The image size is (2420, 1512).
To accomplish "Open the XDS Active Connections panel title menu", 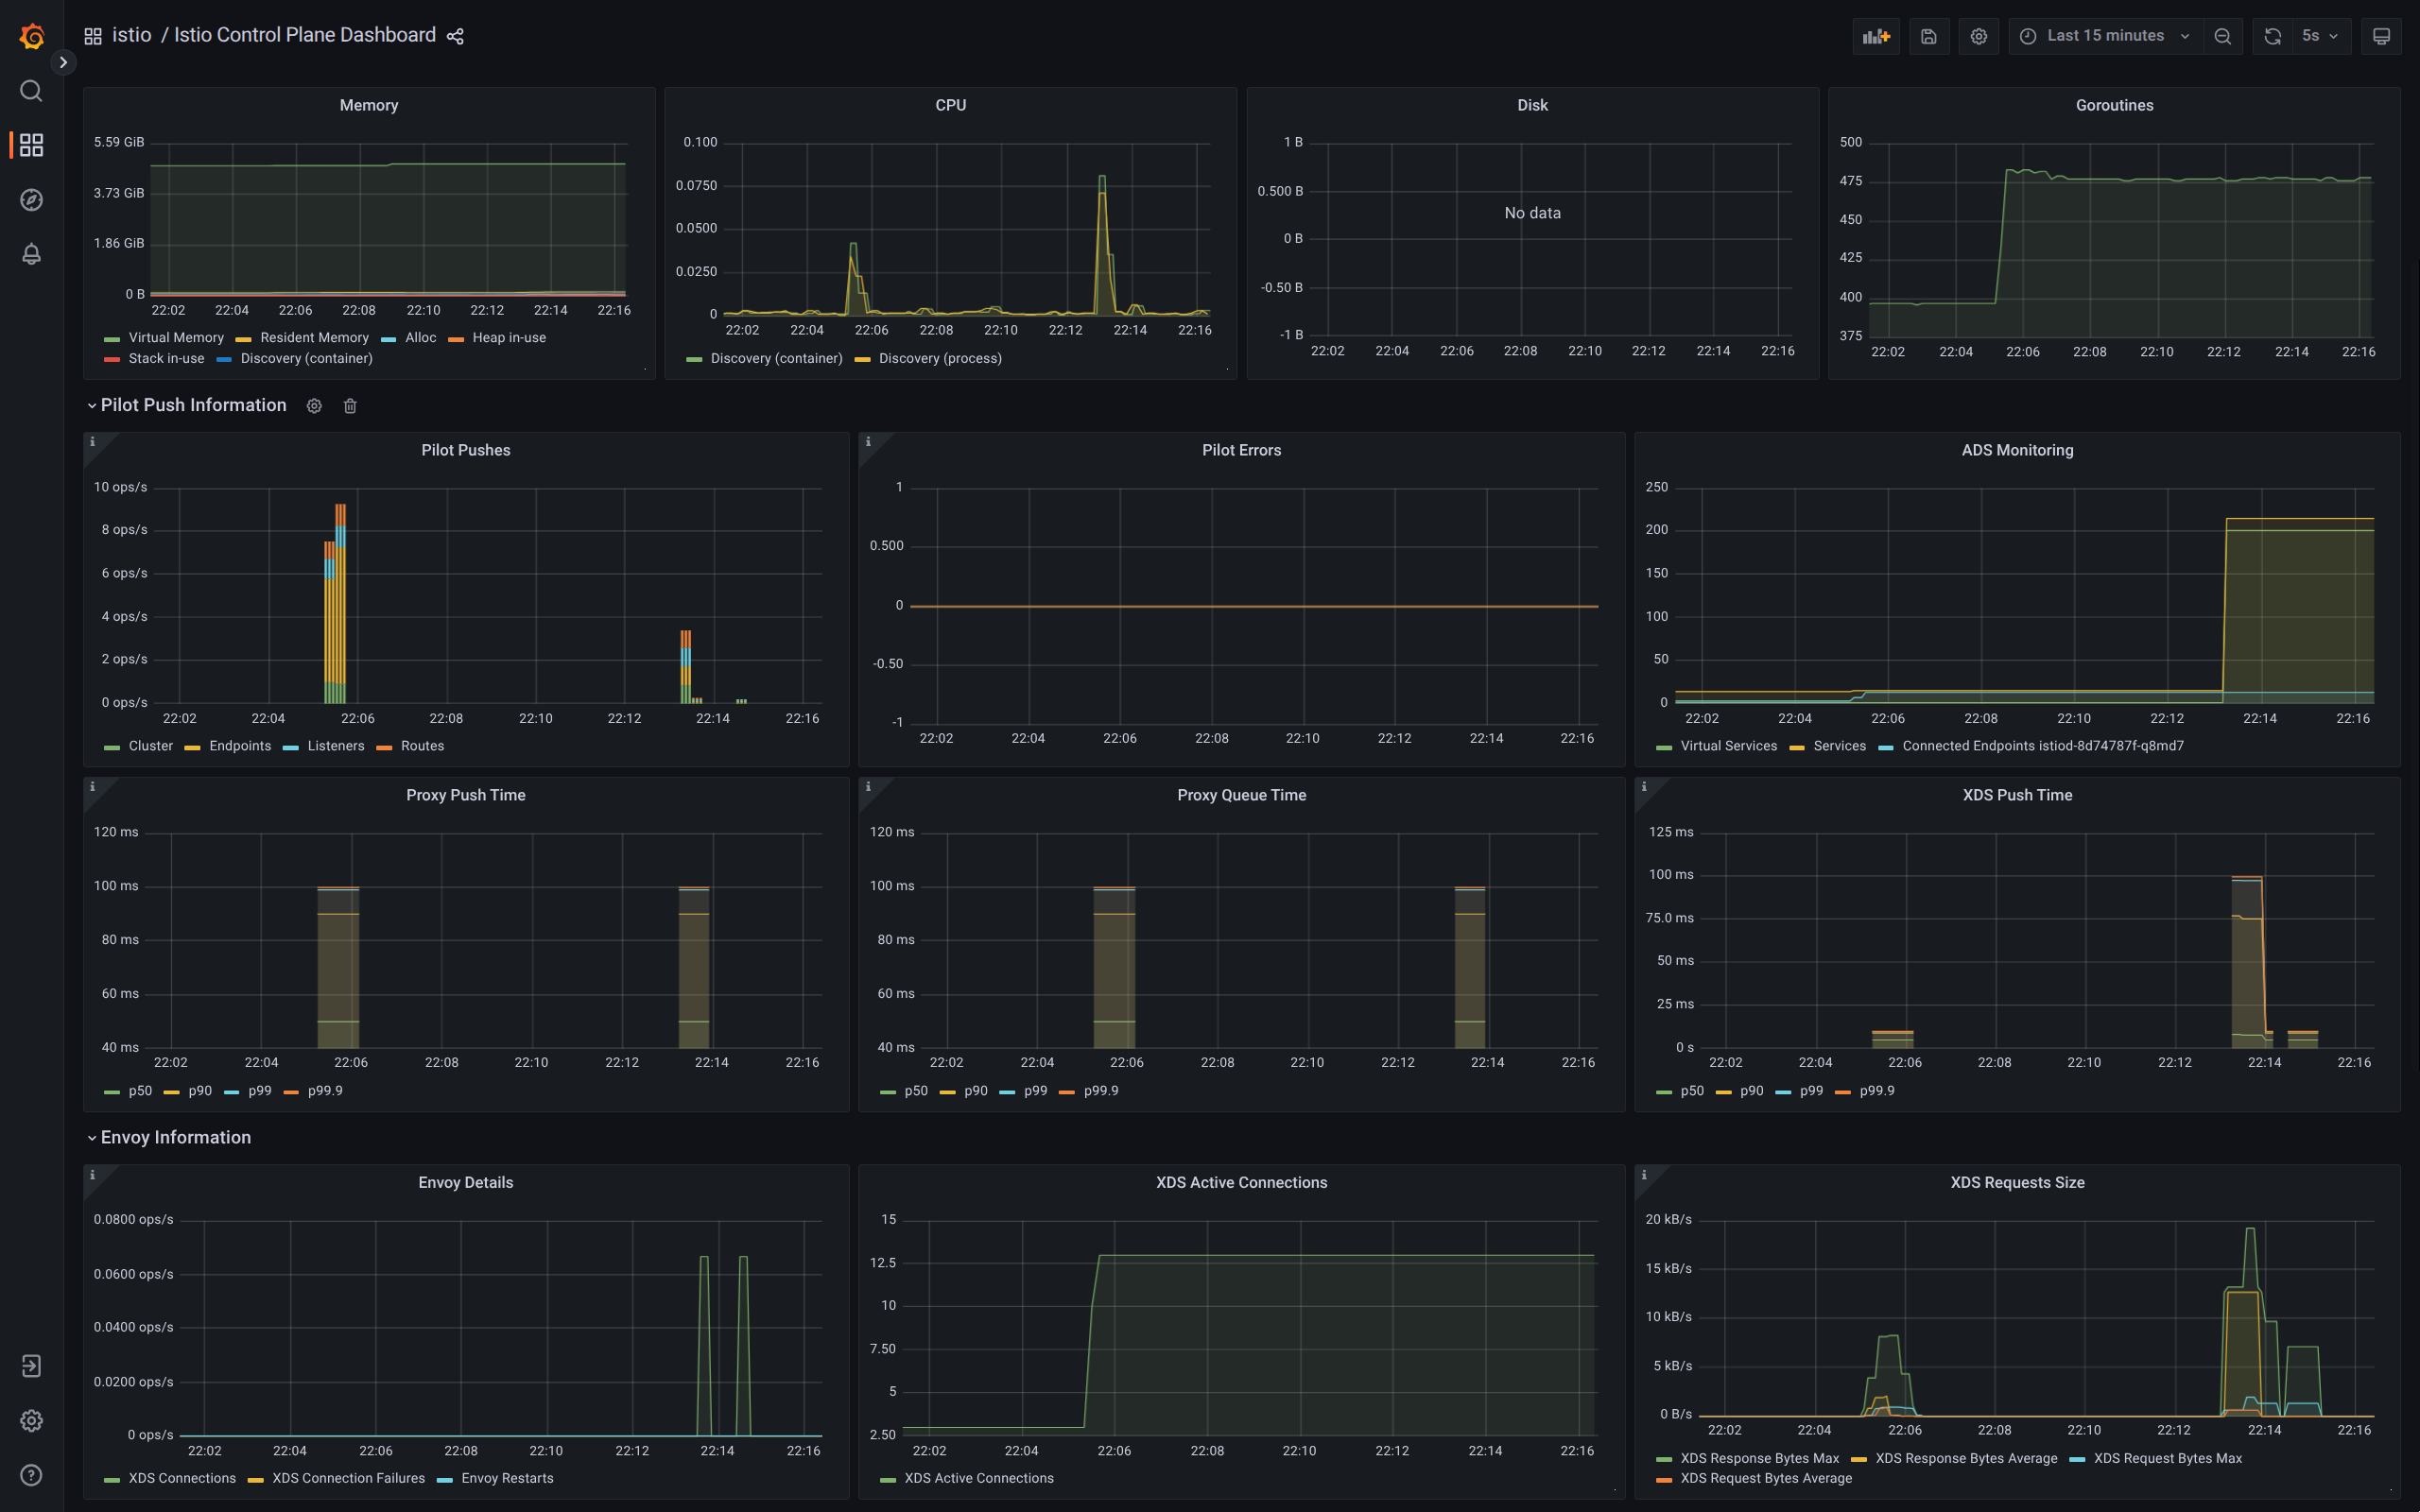I will click(x=1241, y=1182).
